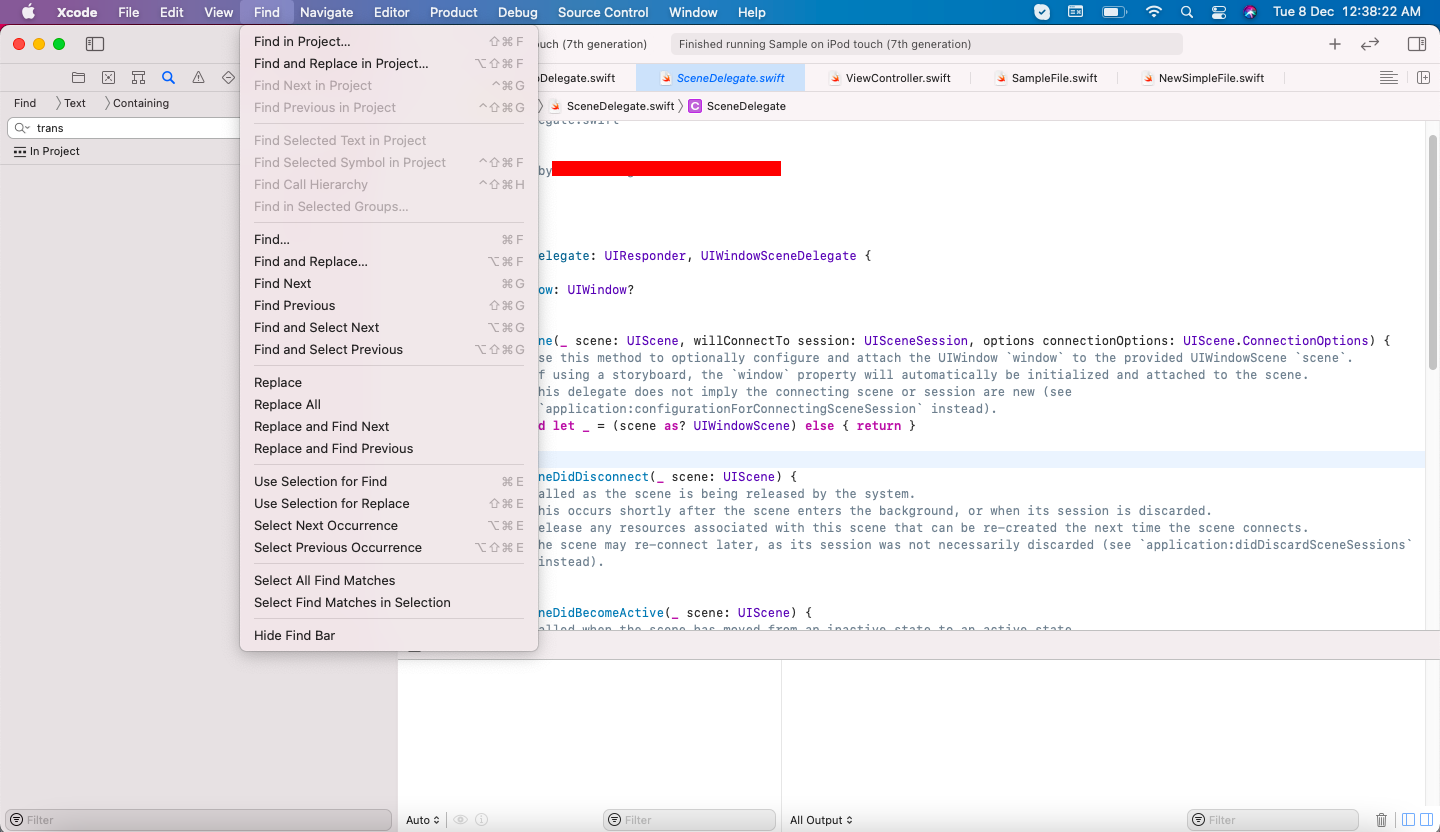The height and width of the screenshot is (832, 1440).
Task: Show only the variables view pane
Action: coord(1408,820)
